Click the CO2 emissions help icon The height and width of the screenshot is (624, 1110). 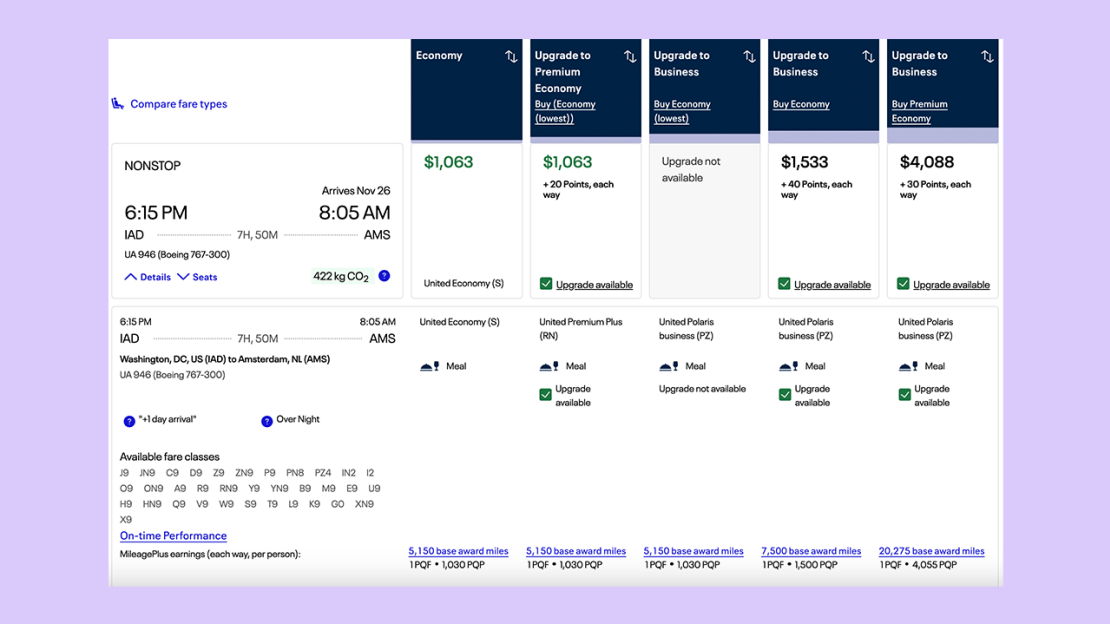[384, 276]
